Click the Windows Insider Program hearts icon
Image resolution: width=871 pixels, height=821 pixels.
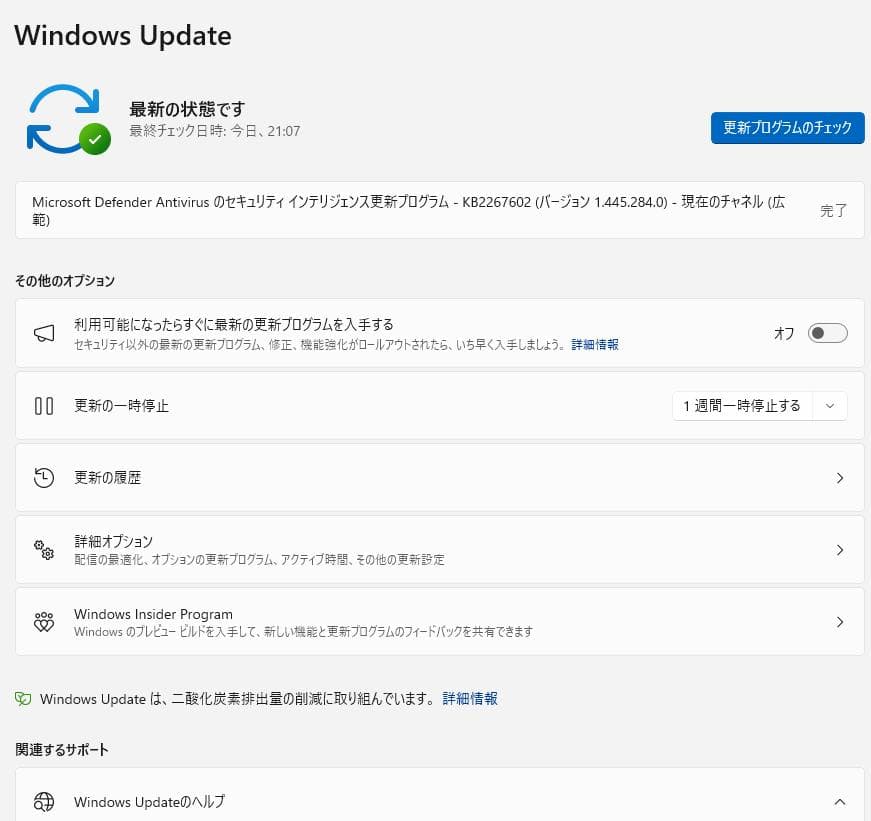tap(44, 622)
